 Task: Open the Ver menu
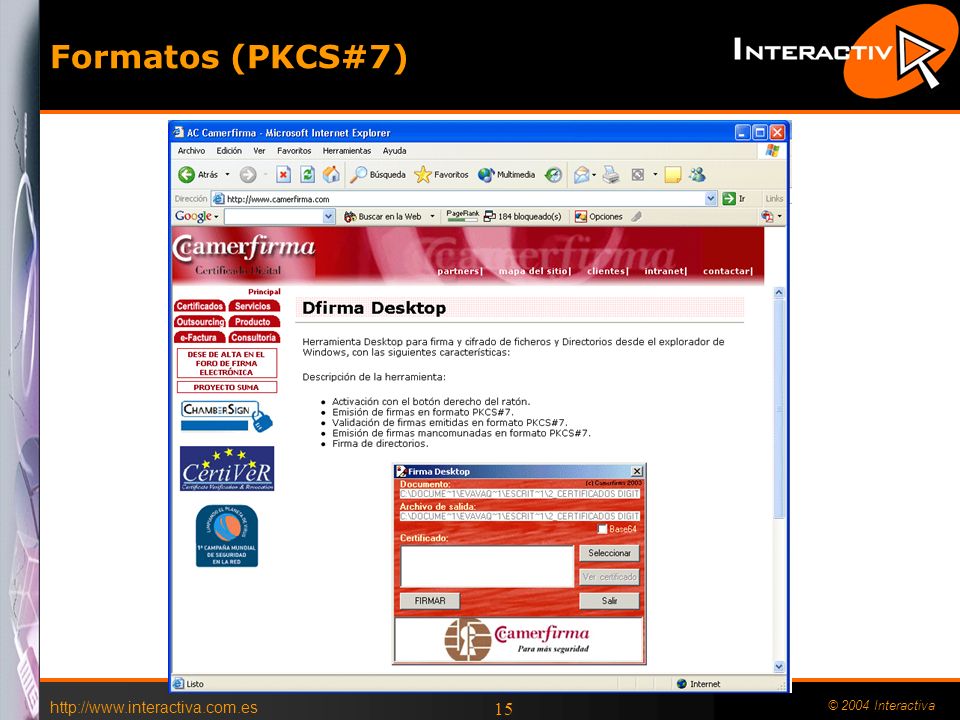coord(260,151)
